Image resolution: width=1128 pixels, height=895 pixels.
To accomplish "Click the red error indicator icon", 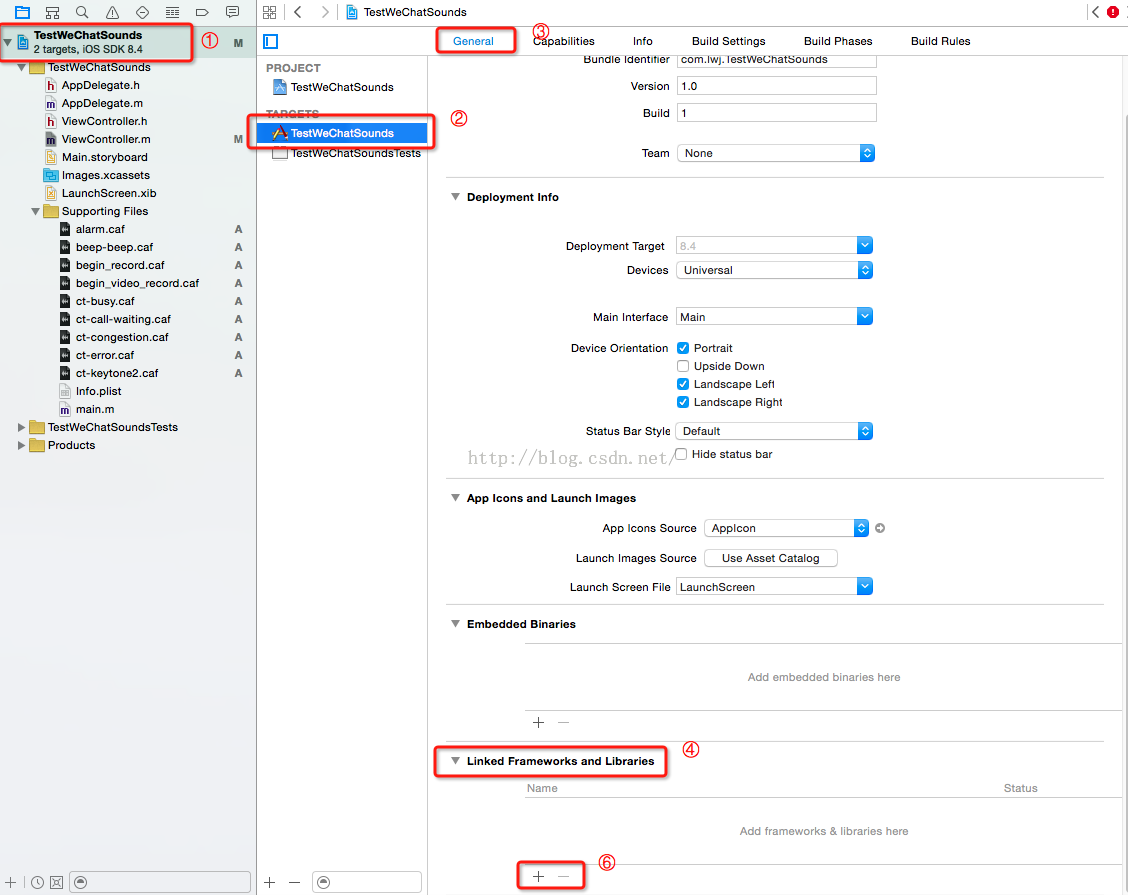I will (x=1113, y=12).
